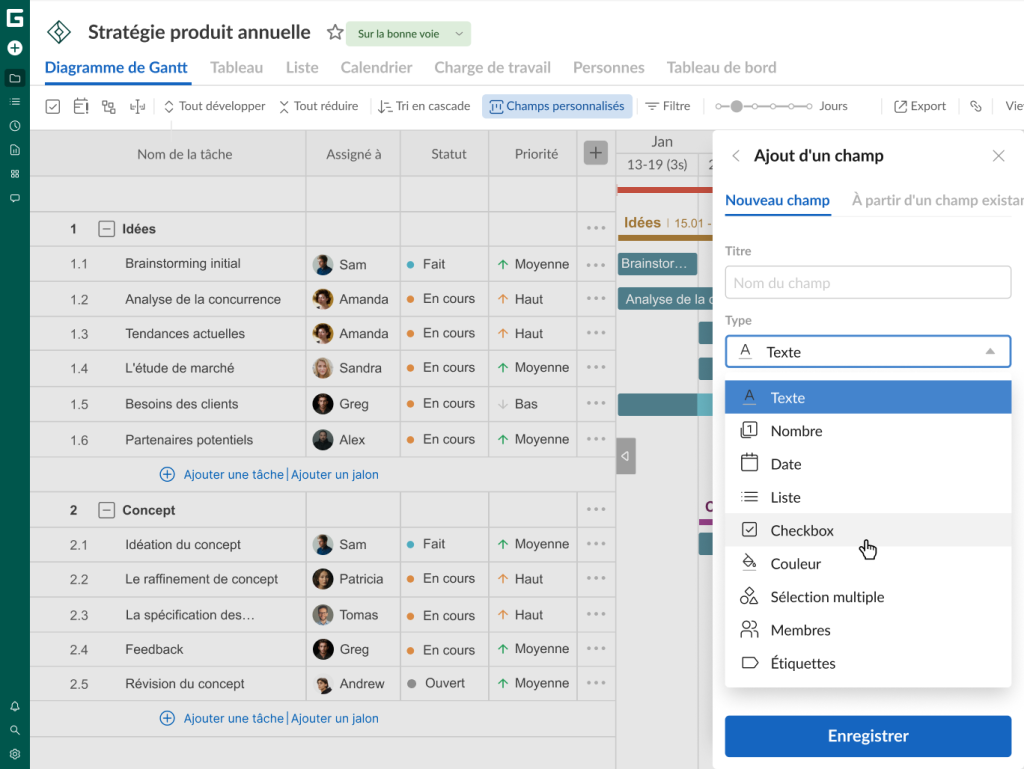This screenshot has height=769, width=1024.
Task: Add a column with the plus button
Action: (596, 153)
